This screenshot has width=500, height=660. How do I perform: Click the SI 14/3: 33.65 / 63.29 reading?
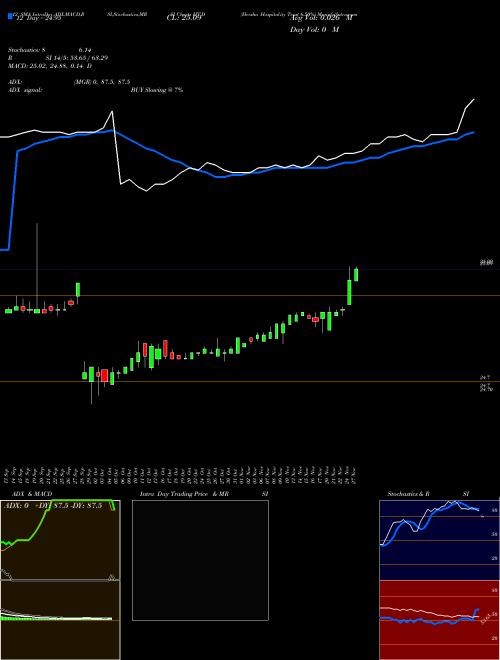point(77,58)
